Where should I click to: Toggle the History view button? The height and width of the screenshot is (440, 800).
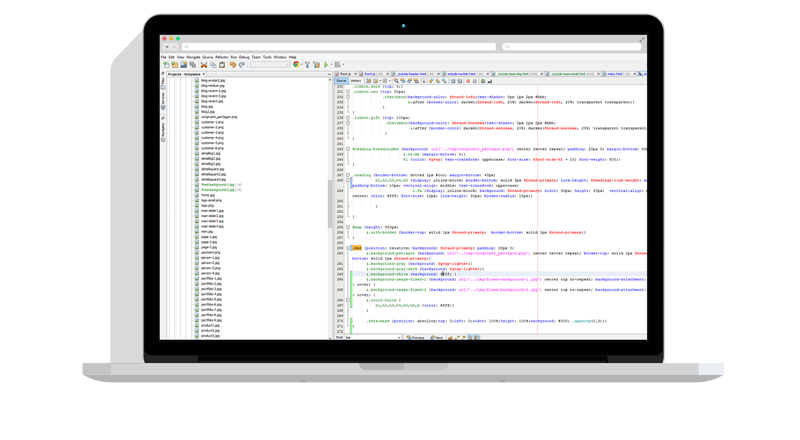354,81
